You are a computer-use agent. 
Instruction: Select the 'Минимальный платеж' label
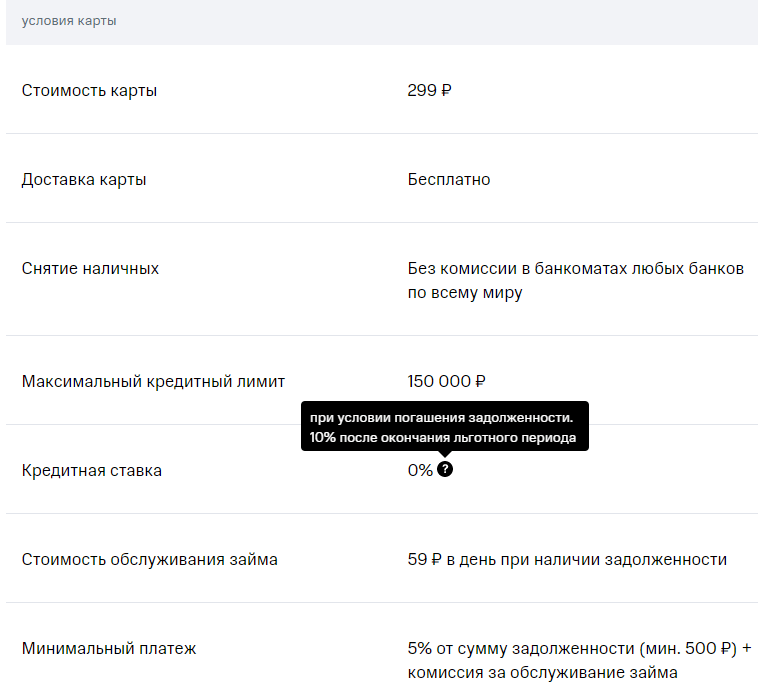109,649
